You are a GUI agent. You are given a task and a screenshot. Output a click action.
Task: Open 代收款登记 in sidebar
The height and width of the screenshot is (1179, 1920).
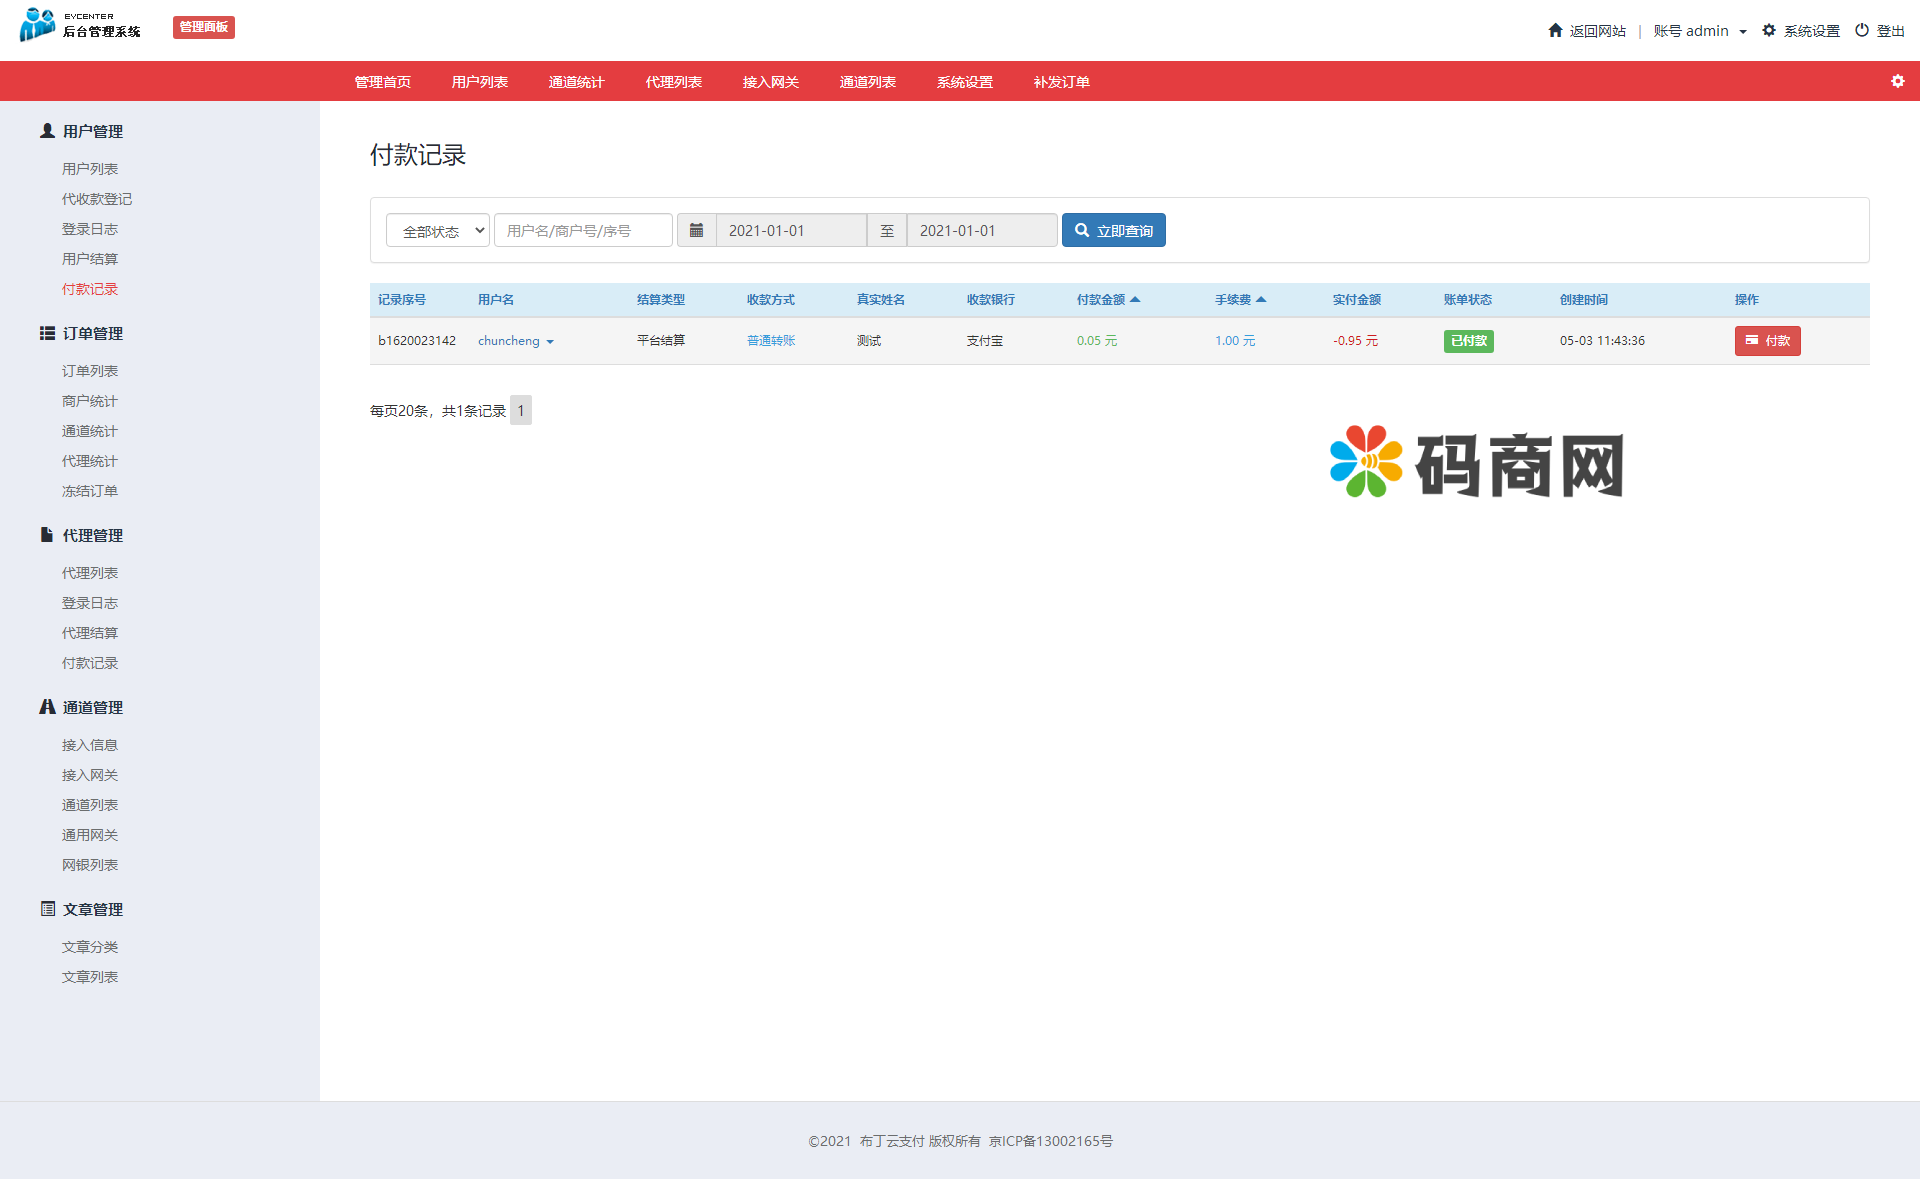click(97, 199)
